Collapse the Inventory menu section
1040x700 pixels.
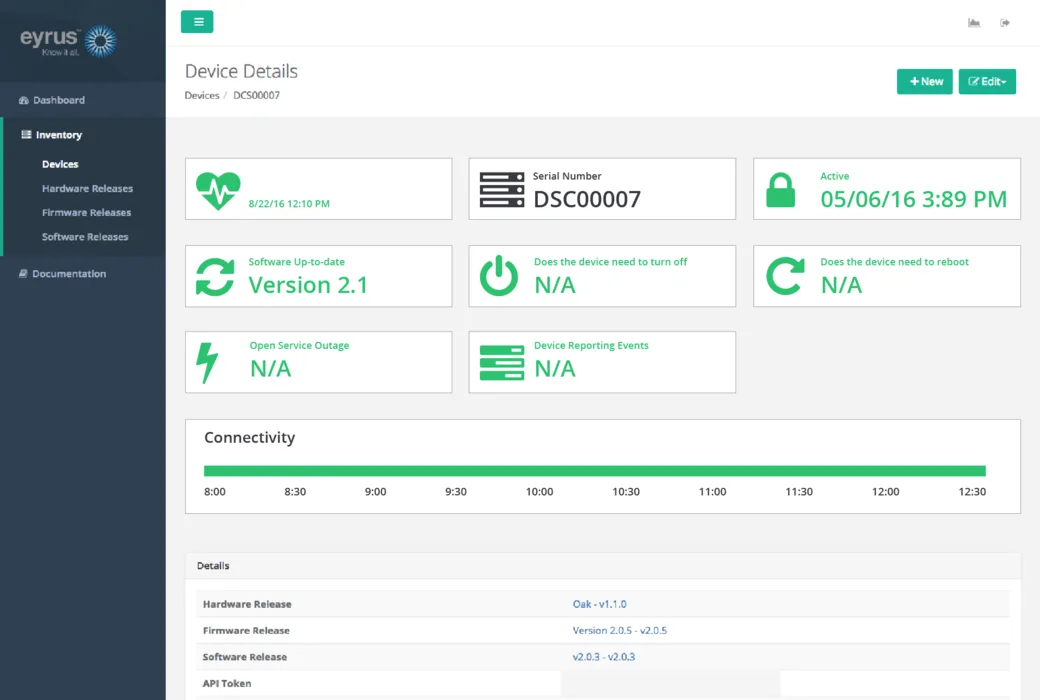tap(83, 135)
